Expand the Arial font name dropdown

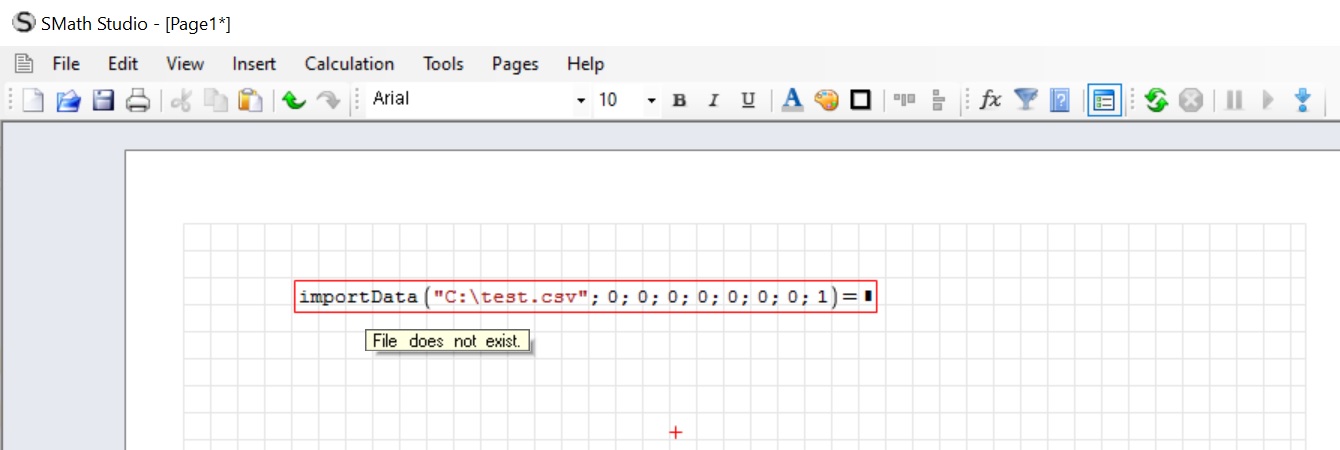coord(581,100)
